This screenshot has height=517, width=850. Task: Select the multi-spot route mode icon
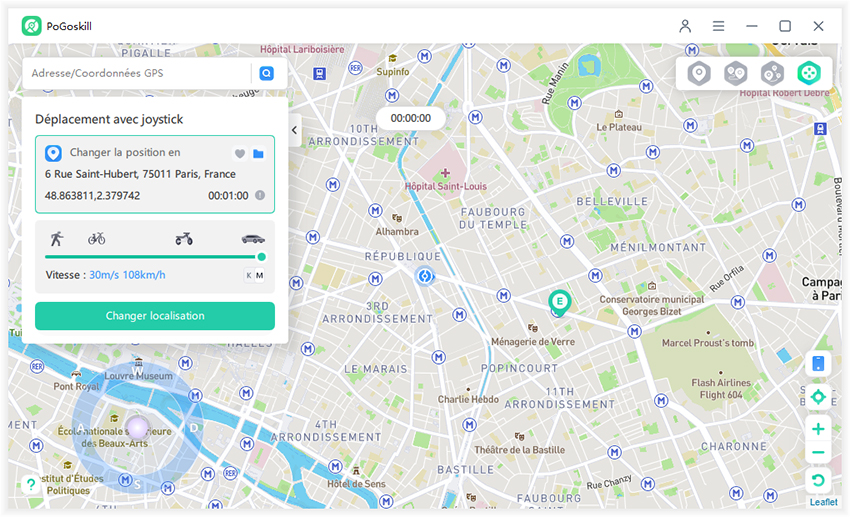pyautogui.click(x=772, y=73)
